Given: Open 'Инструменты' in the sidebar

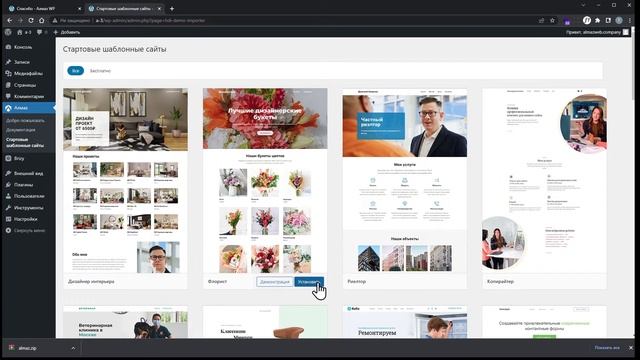Looking at the screenshot, I should [28, 207].
